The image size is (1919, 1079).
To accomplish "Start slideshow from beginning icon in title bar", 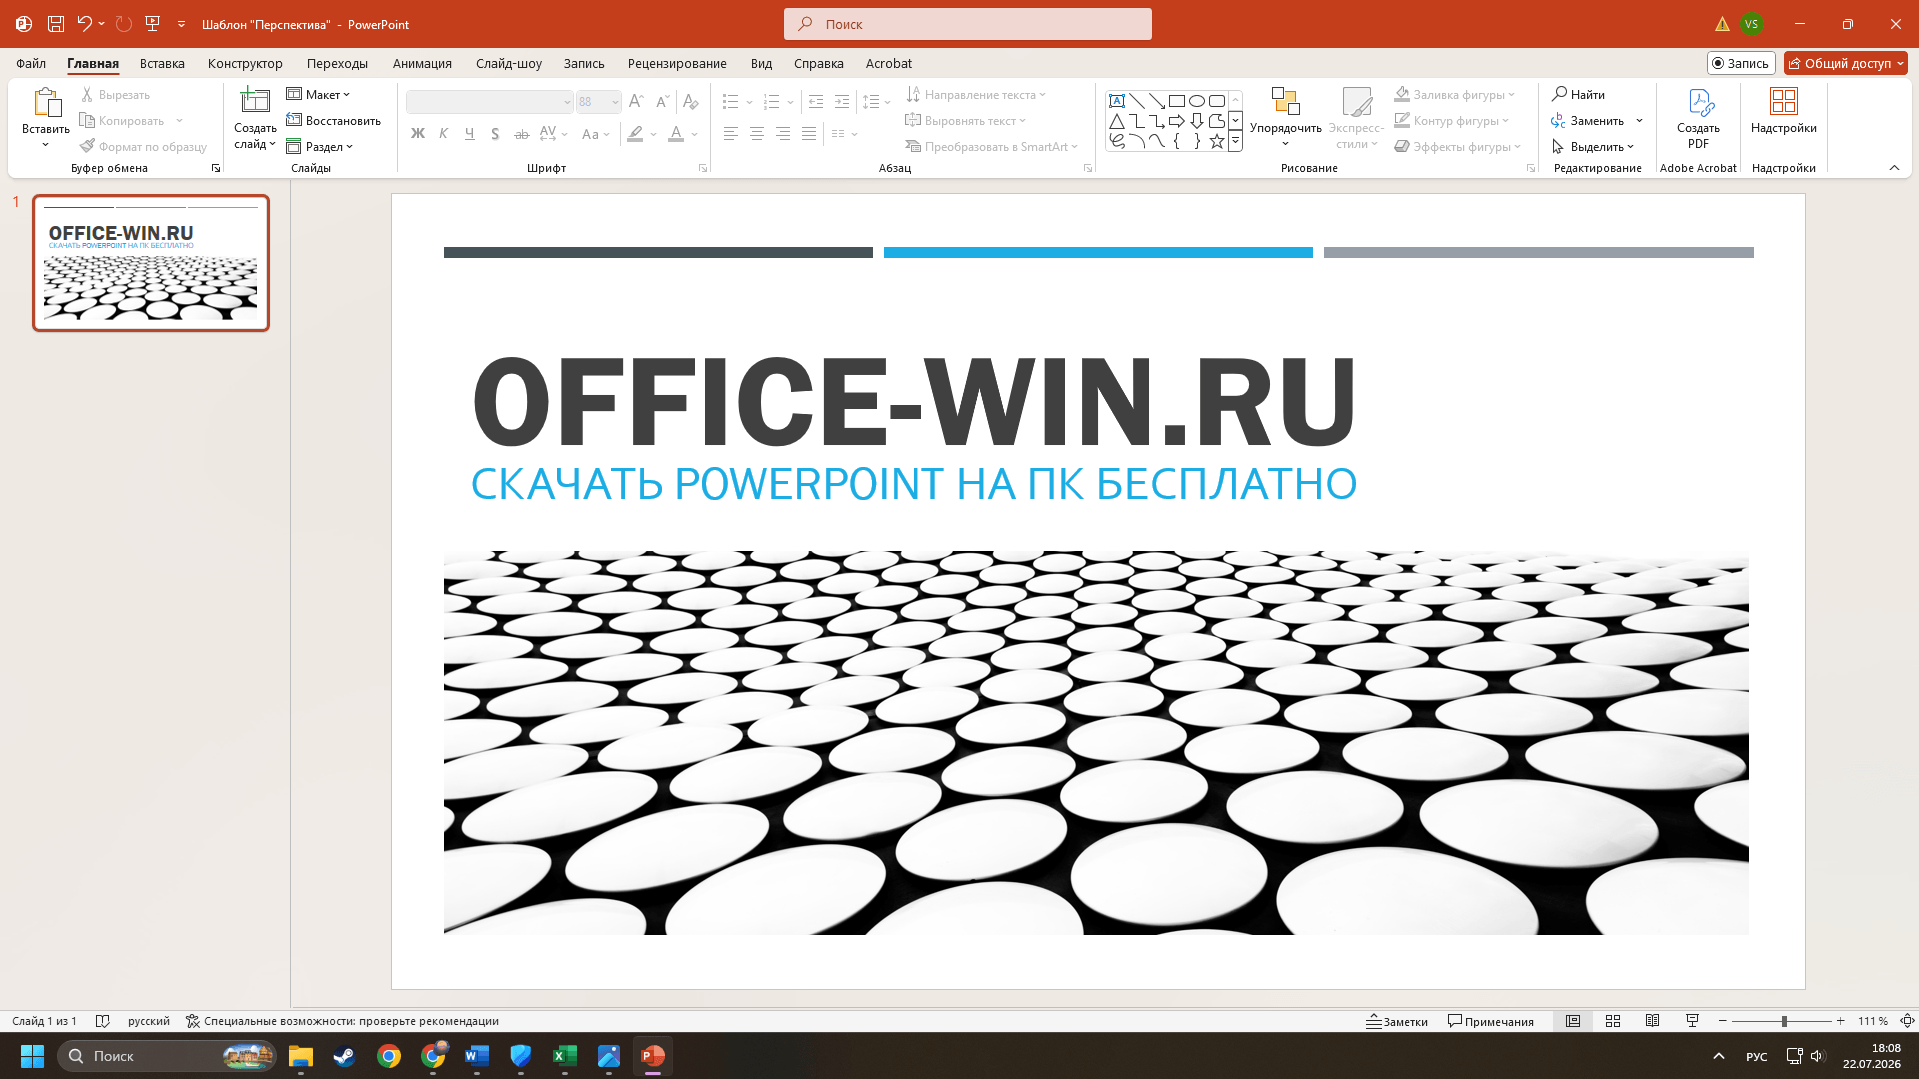I will pos(153,24).
